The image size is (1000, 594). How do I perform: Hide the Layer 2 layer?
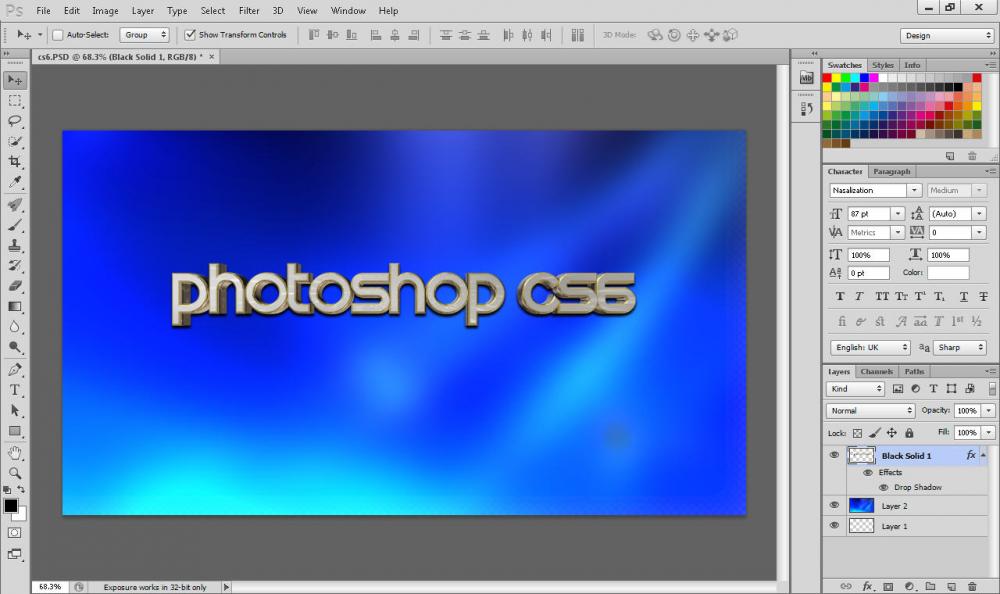[834, 505]
